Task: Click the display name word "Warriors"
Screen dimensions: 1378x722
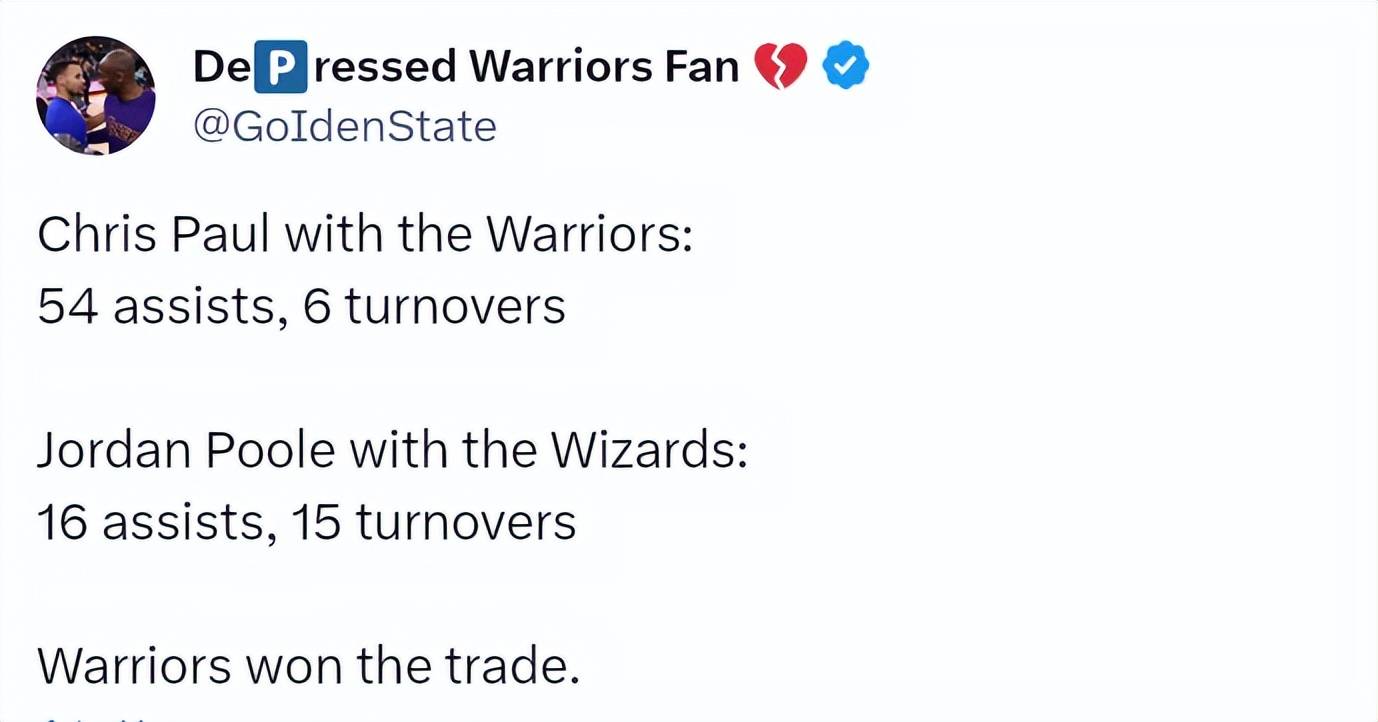Action: pos(559,67)
